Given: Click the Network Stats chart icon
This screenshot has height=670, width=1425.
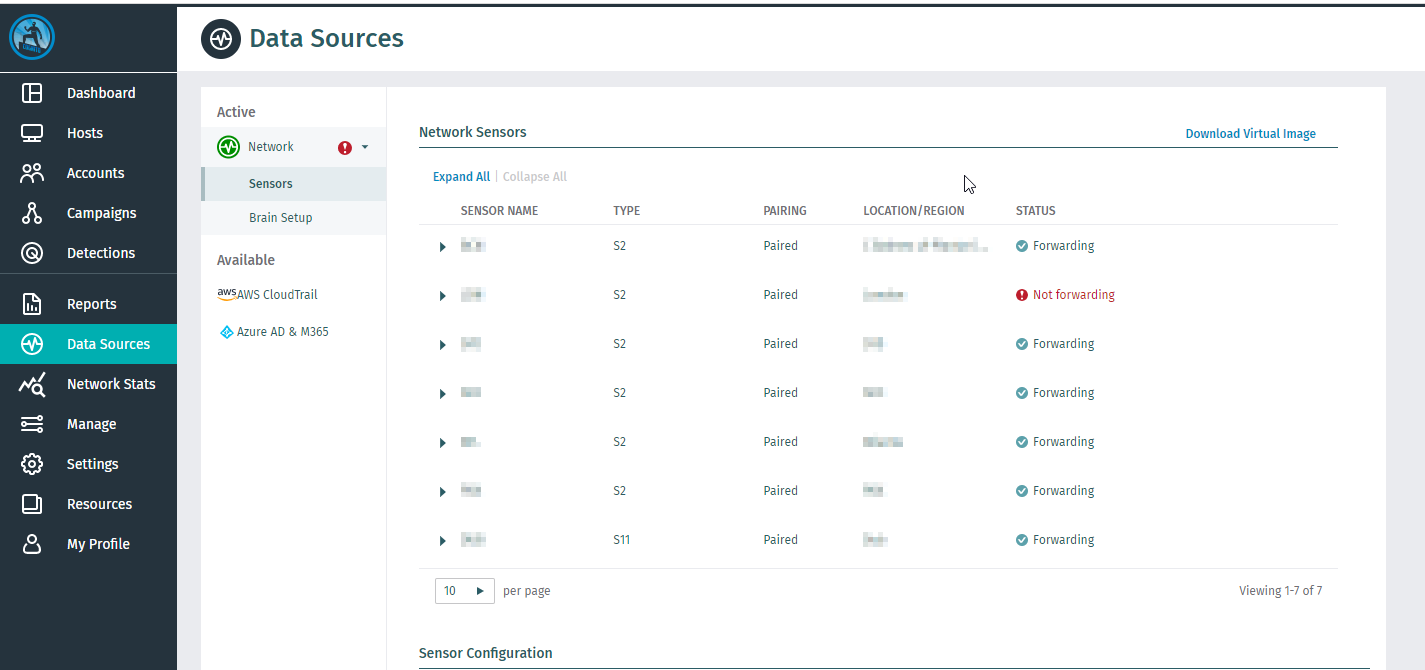Looking at the screenshot, I should click(x=32, y=384).
